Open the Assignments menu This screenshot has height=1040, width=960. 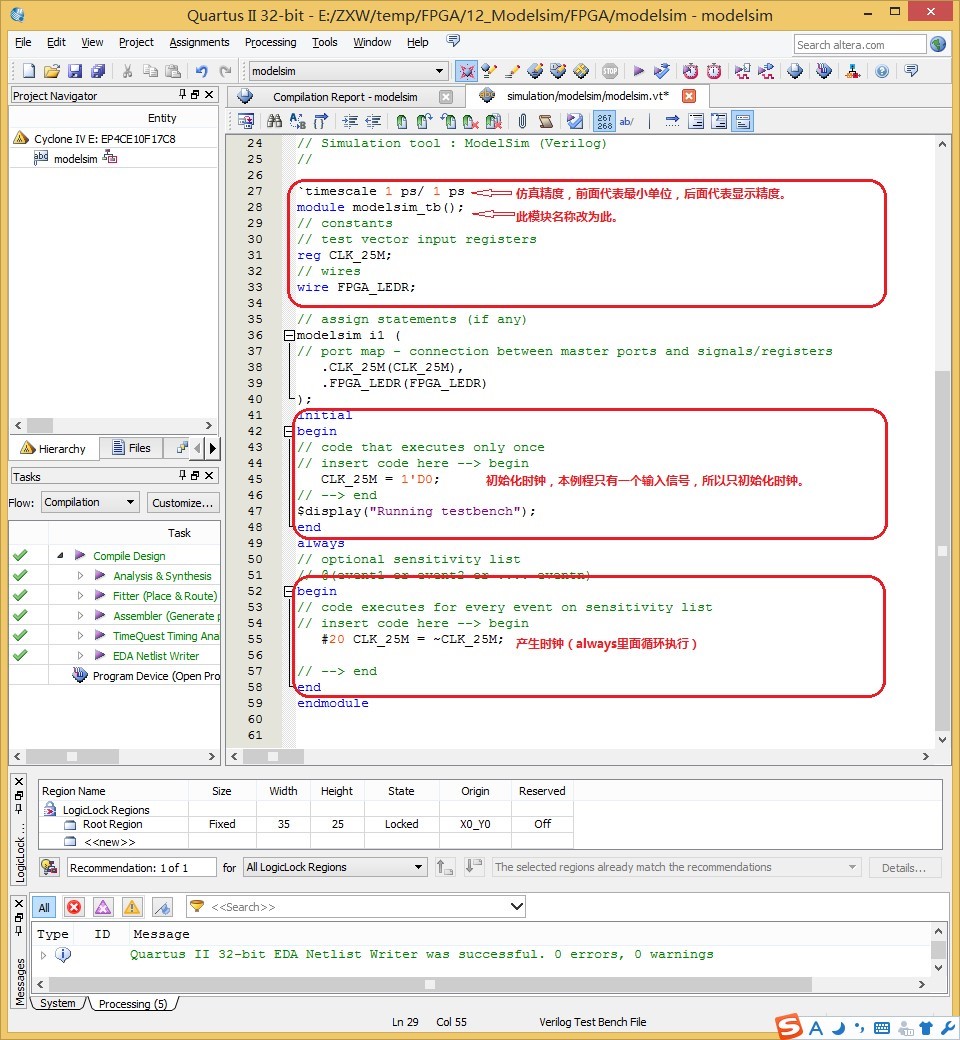199,42
